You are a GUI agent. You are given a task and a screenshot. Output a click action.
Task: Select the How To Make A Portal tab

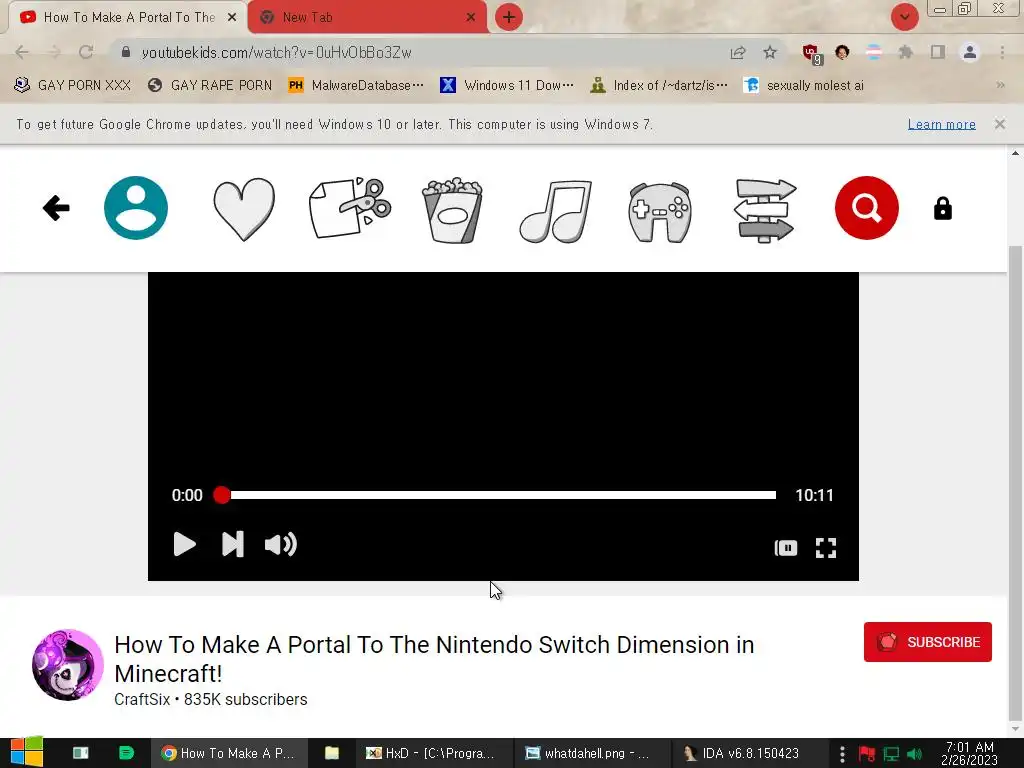click(x=128, y=18)
